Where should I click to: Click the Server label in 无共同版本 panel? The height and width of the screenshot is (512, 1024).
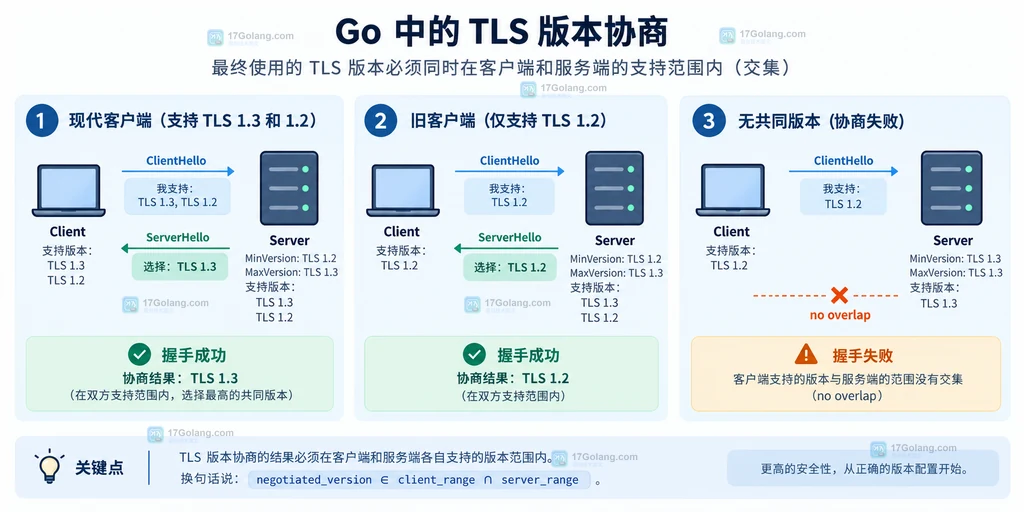pyautogui.click(x=953, y=240)
